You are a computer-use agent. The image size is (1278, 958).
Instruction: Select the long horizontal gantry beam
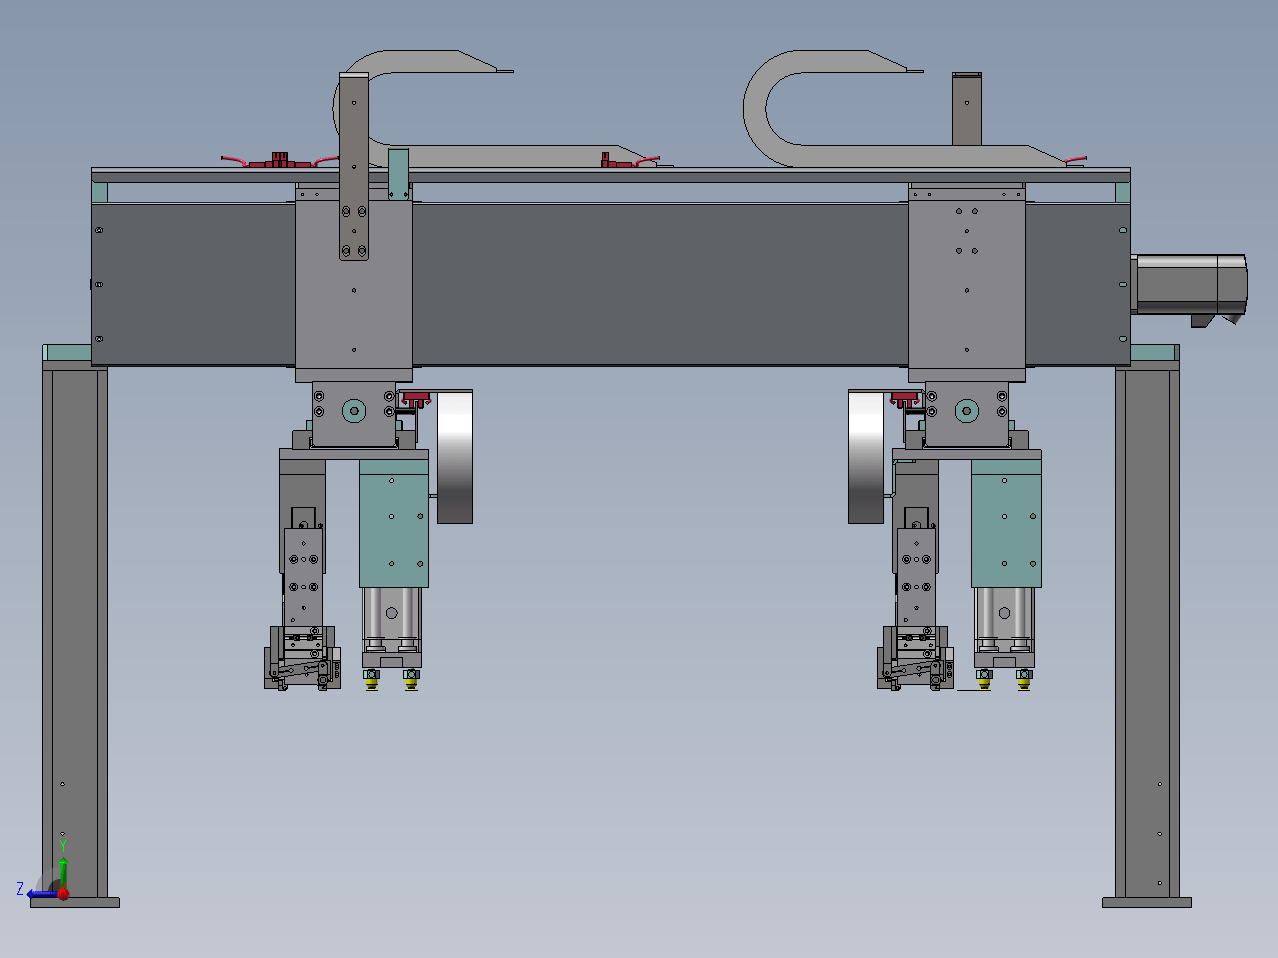pos(610,284)
